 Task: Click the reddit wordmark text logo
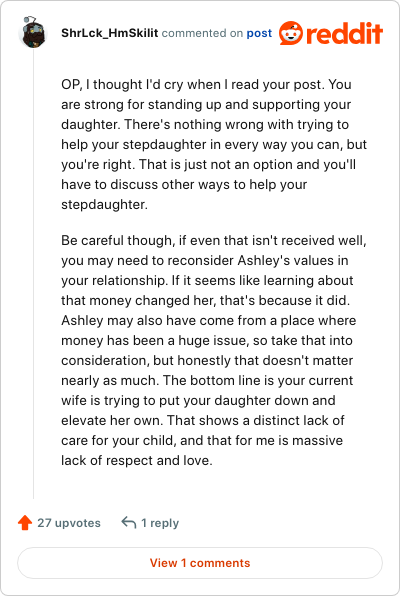344,33
